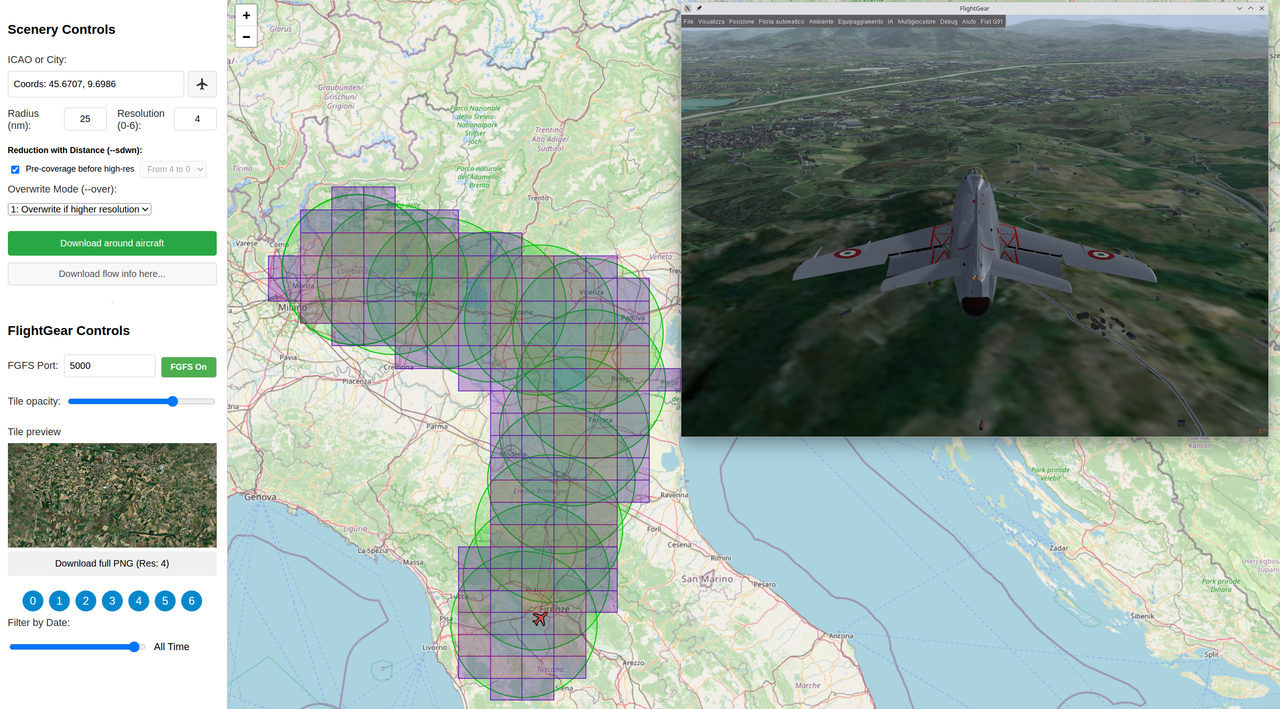Select resolution 0 circle button

tap(33, 601)
